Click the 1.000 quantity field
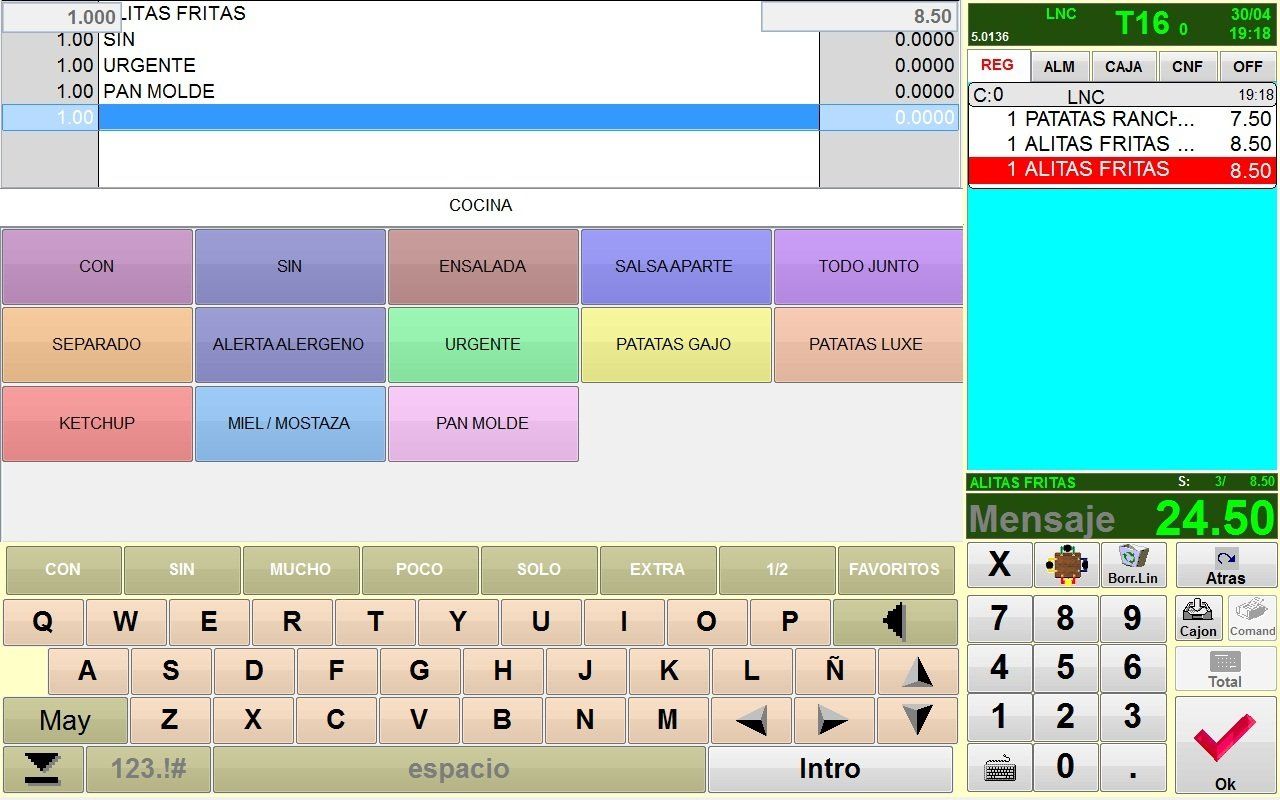The image size is (1280, 800). pos(61,16)
